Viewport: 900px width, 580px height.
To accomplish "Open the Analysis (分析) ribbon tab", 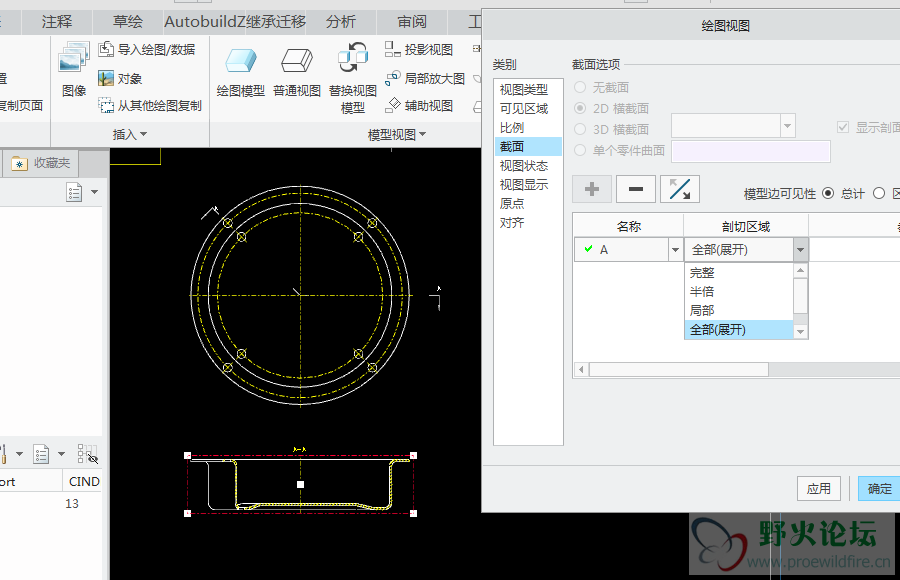I will tap(341, 22).
